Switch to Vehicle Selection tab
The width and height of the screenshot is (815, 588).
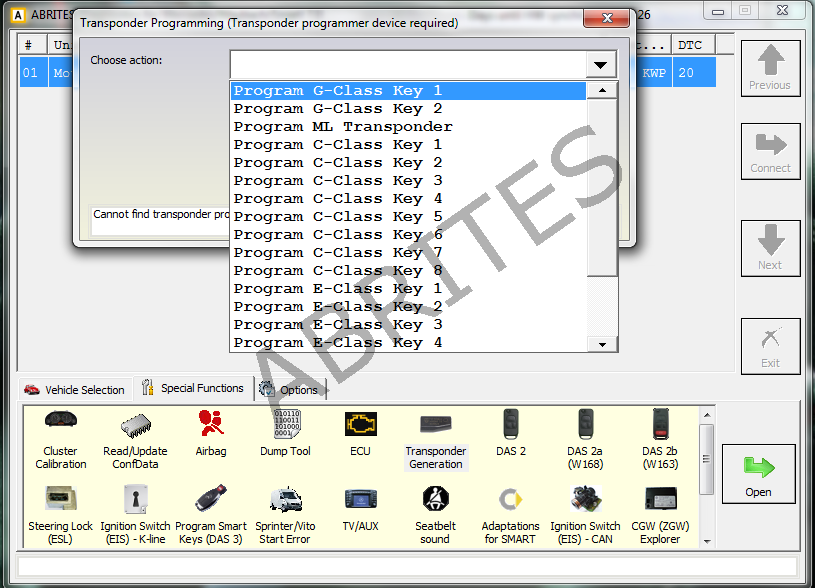(x=75, y=389)
